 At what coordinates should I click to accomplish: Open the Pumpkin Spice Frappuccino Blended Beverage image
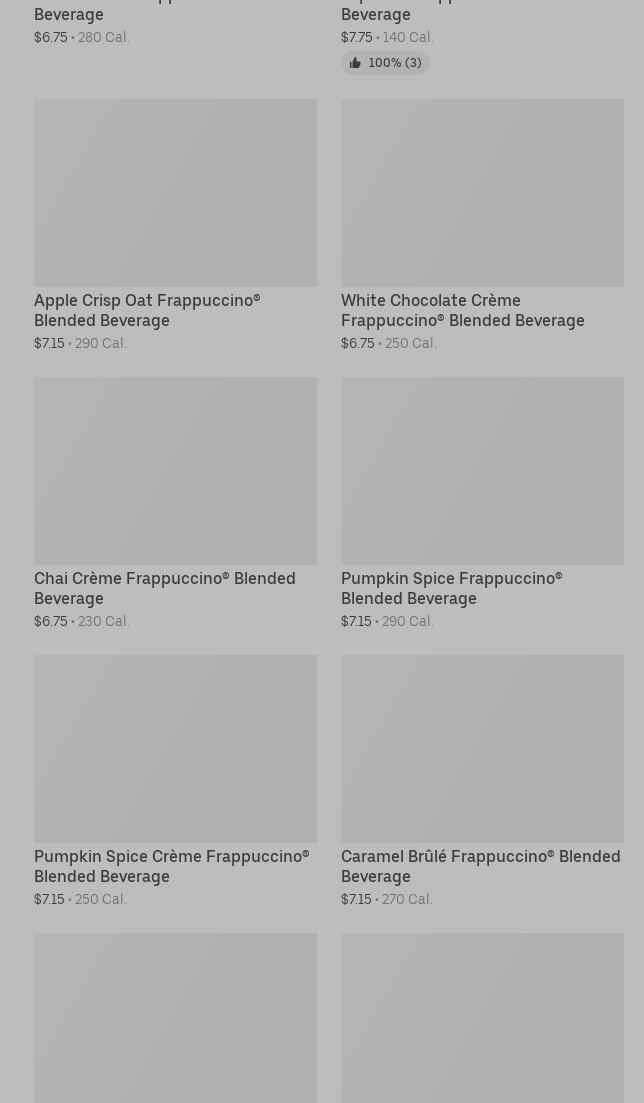pos(482,470)
